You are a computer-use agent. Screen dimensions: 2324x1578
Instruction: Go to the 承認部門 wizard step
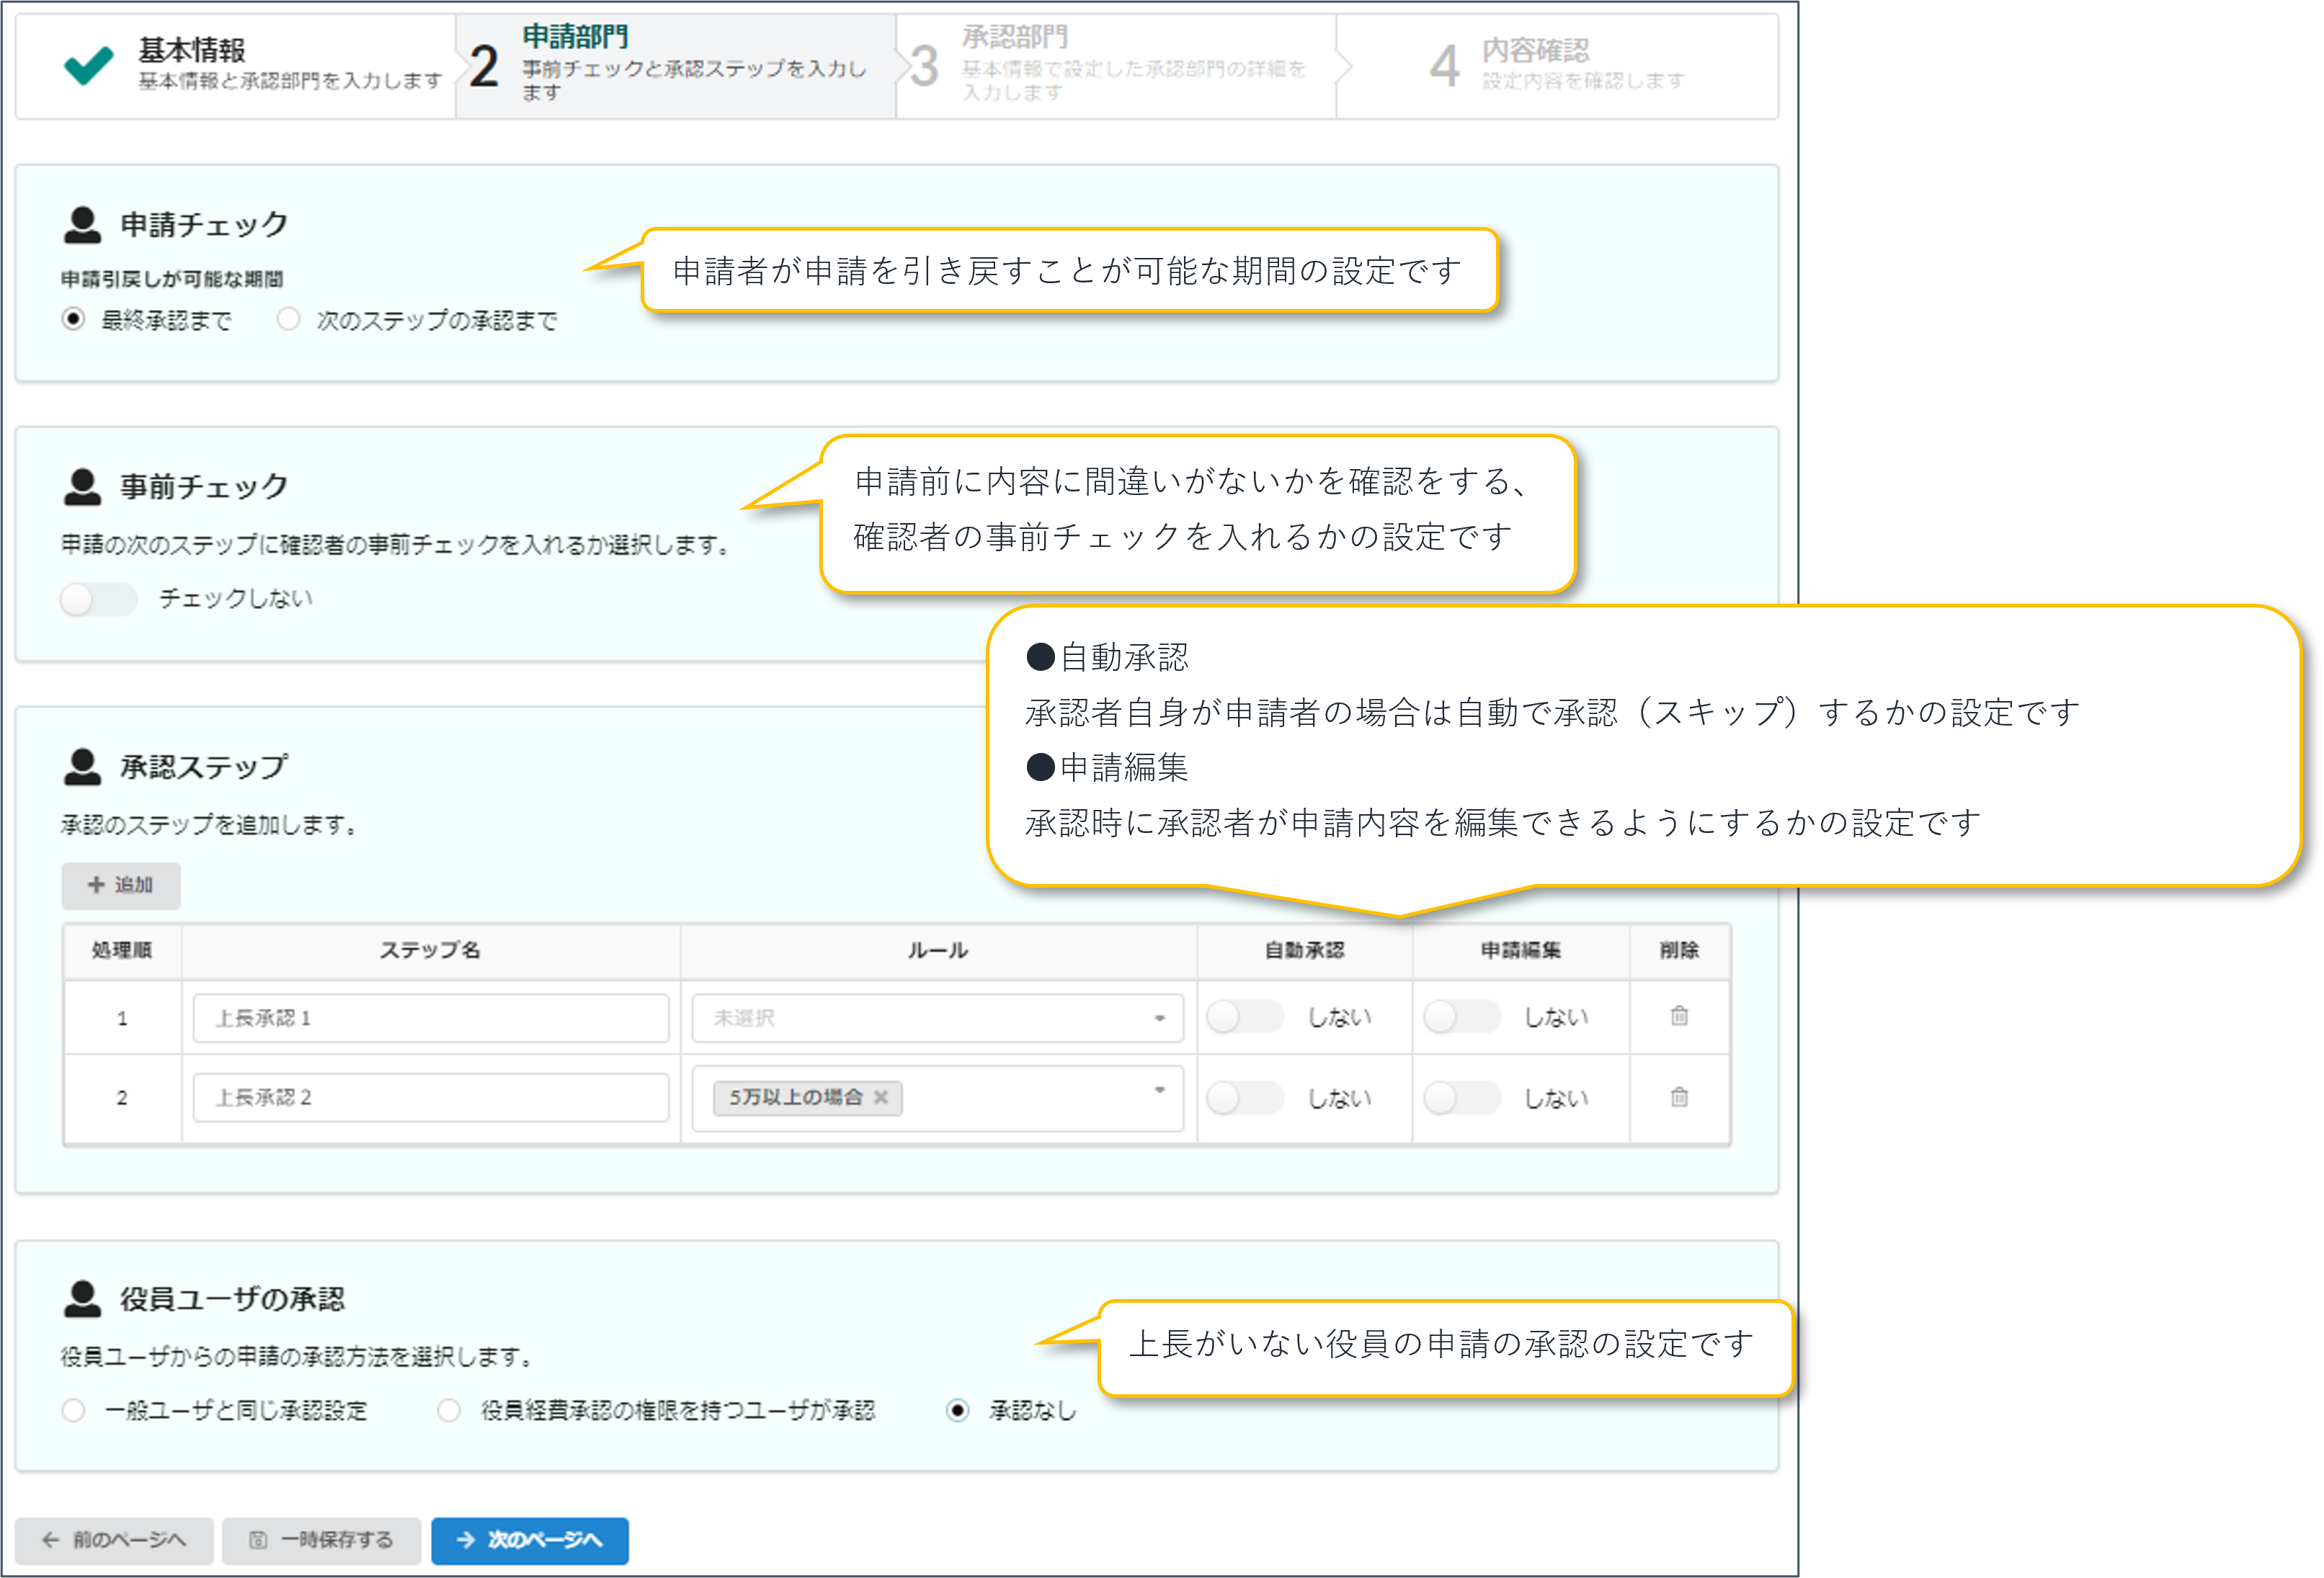click(1116, 66)
